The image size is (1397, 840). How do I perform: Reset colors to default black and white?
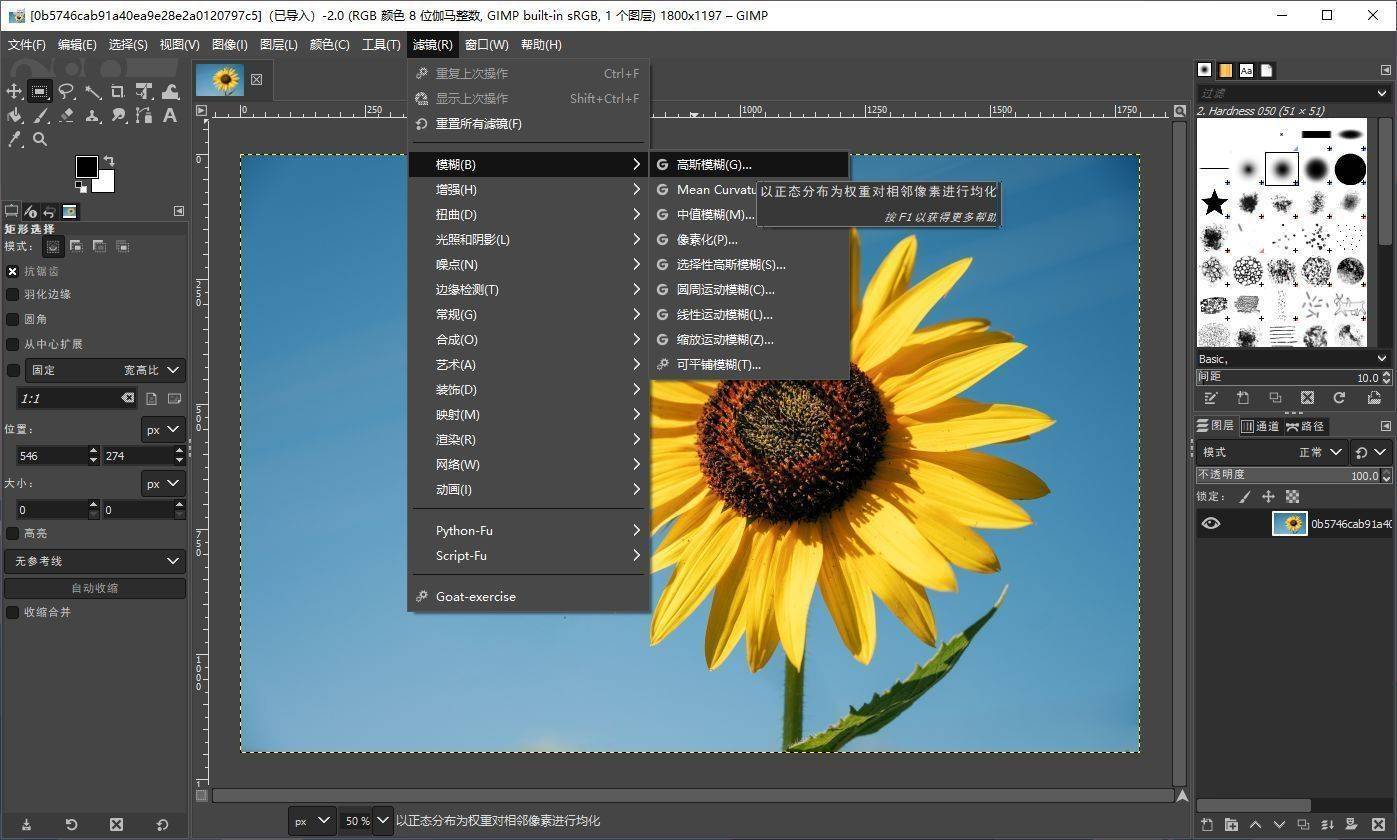click(80, 185)
